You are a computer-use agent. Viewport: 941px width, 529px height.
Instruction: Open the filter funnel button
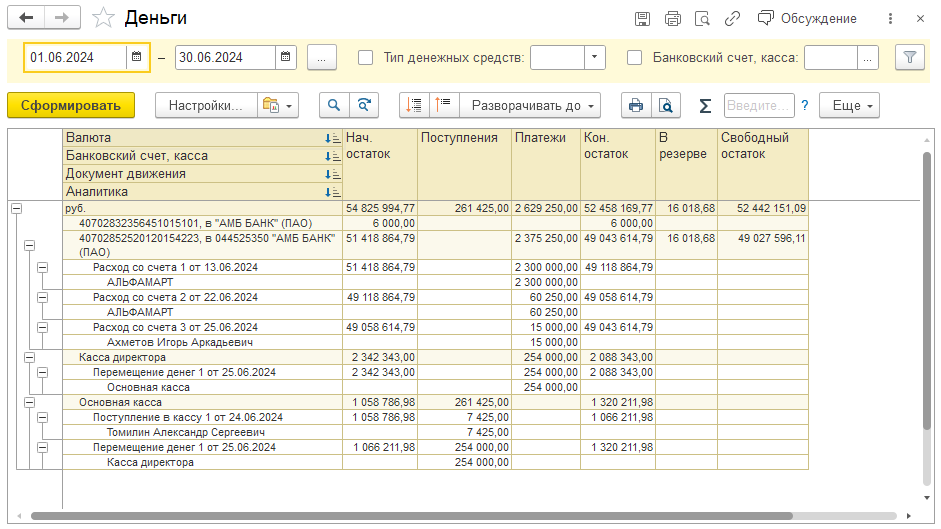pos(909,58)
